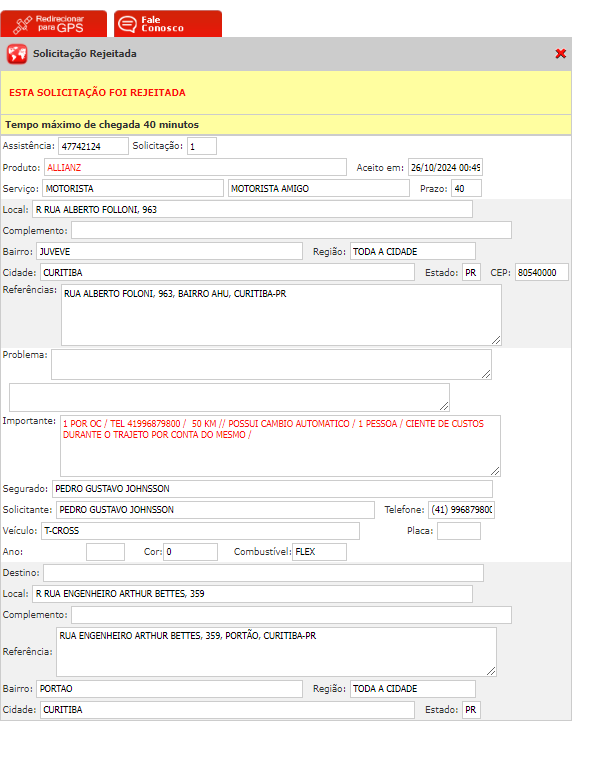603x761 pixels.
Task: Click the origin Cidade field CURITIBA
Action: tap(227, 272)
